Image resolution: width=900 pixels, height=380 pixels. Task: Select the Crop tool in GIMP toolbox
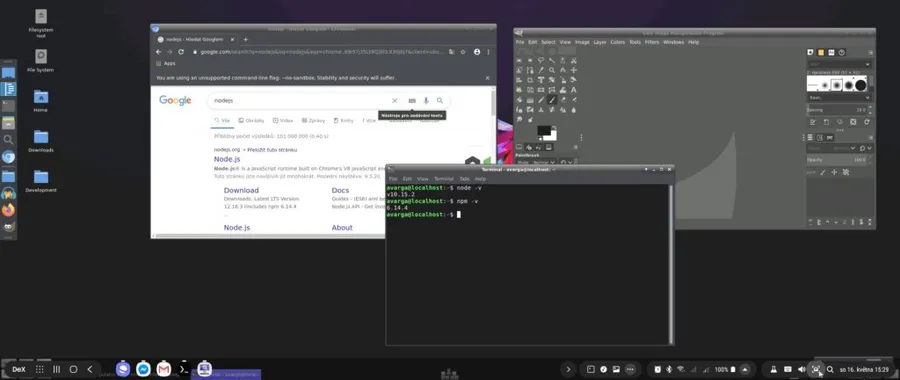[x=530, y=80]
